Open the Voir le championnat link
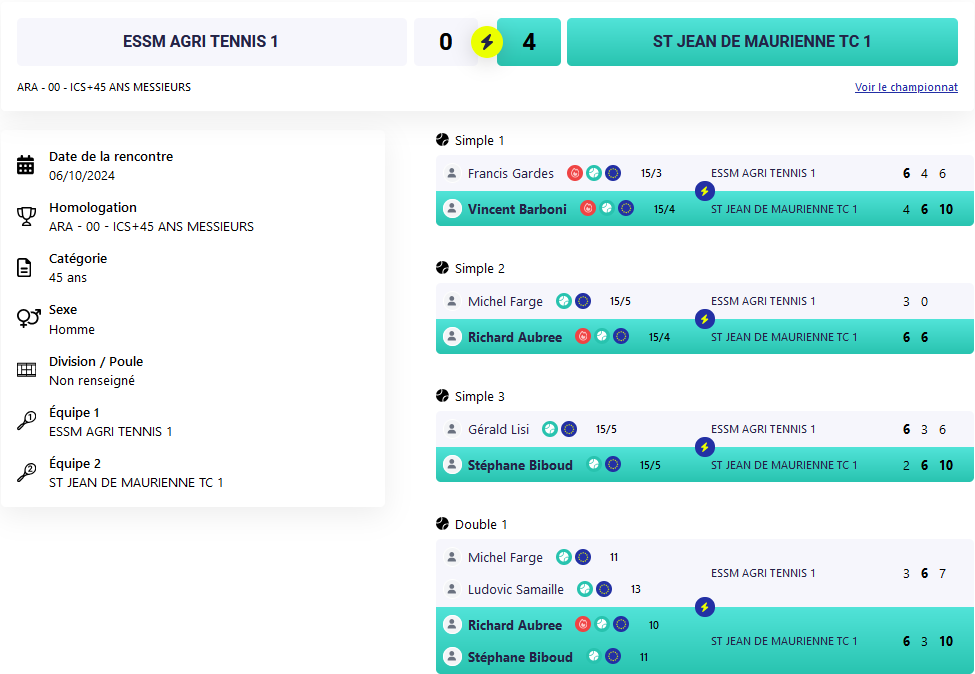This screenshot has height=674, width=975. point(906,87)
